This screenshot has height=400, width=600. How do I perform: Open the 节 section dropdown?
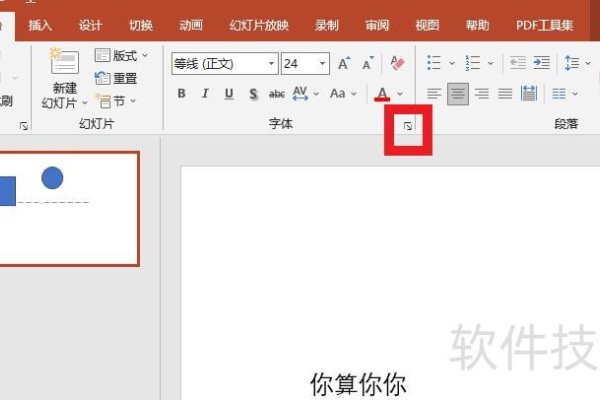116,101
